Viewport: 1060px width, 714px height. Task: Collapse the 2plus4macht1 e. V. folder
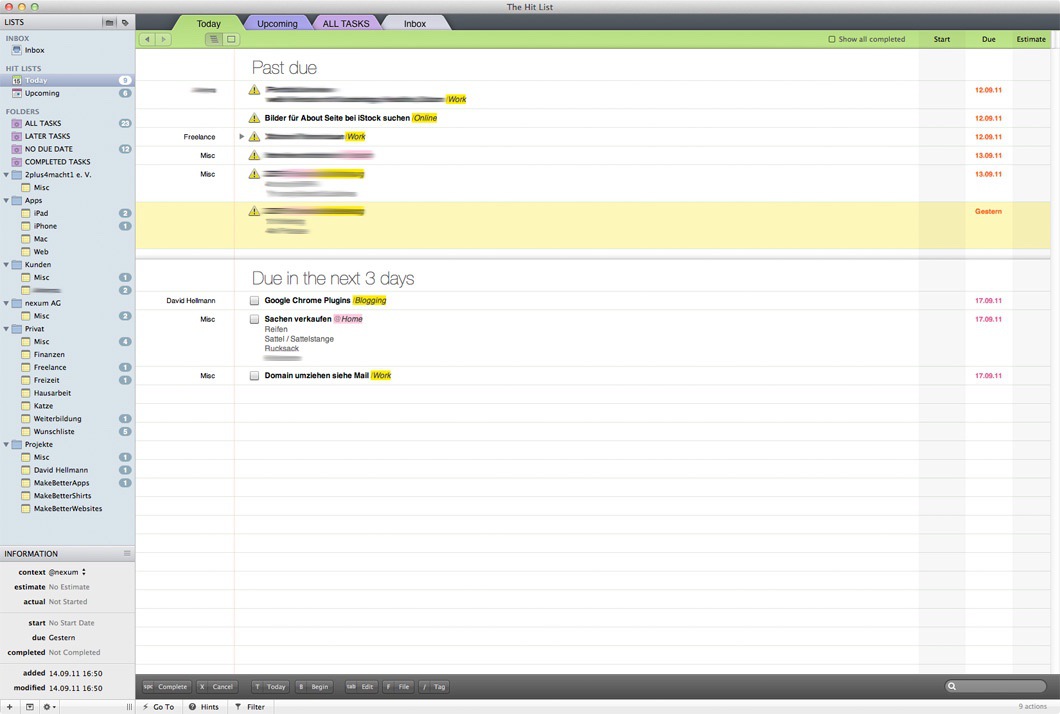tap(6, 174)
